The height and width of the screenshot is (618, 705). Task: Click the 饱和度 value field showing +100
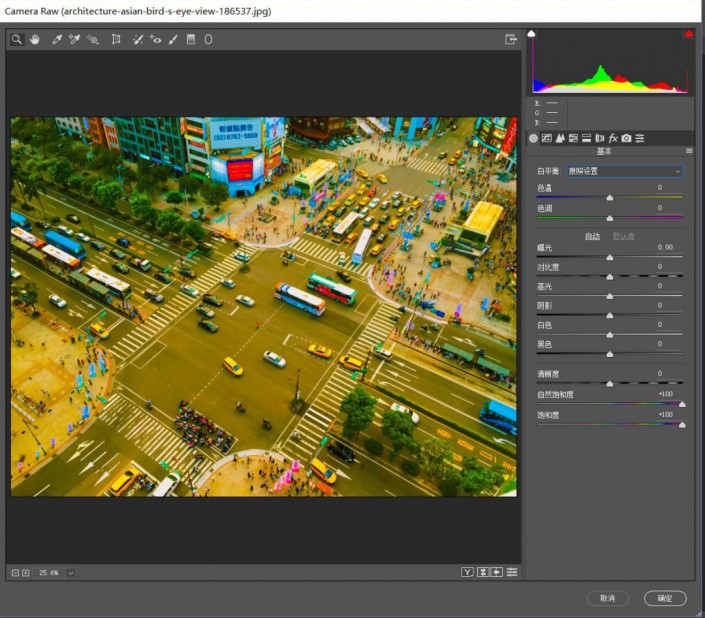[665, 414]
